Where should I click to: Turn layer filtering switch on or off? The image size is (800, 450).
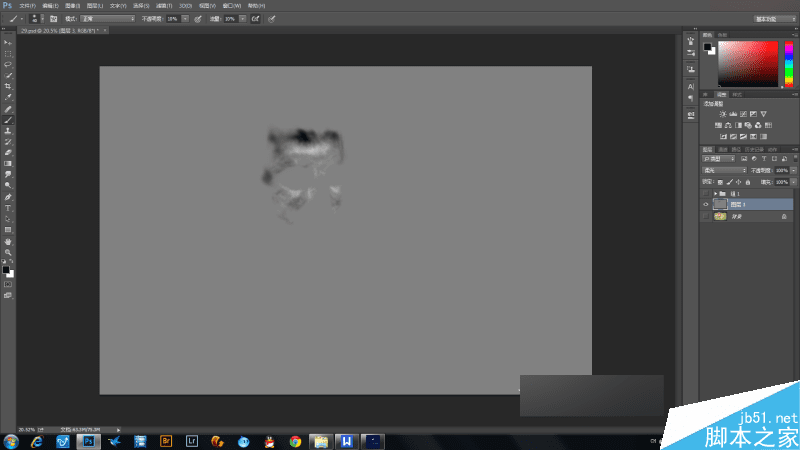click(795, 159)
